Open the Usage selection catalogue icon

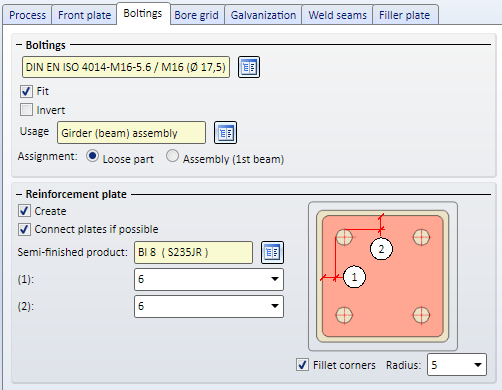pyautogui.click(x=225, y=132)
